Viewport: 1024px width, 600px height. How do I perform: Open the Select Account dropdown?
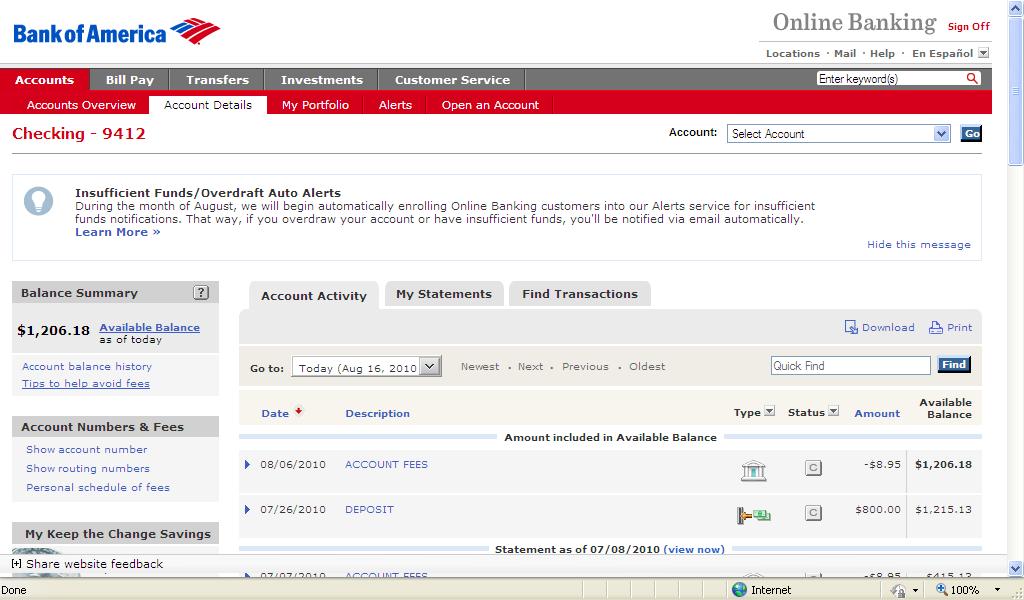click(x=838, y=134)
